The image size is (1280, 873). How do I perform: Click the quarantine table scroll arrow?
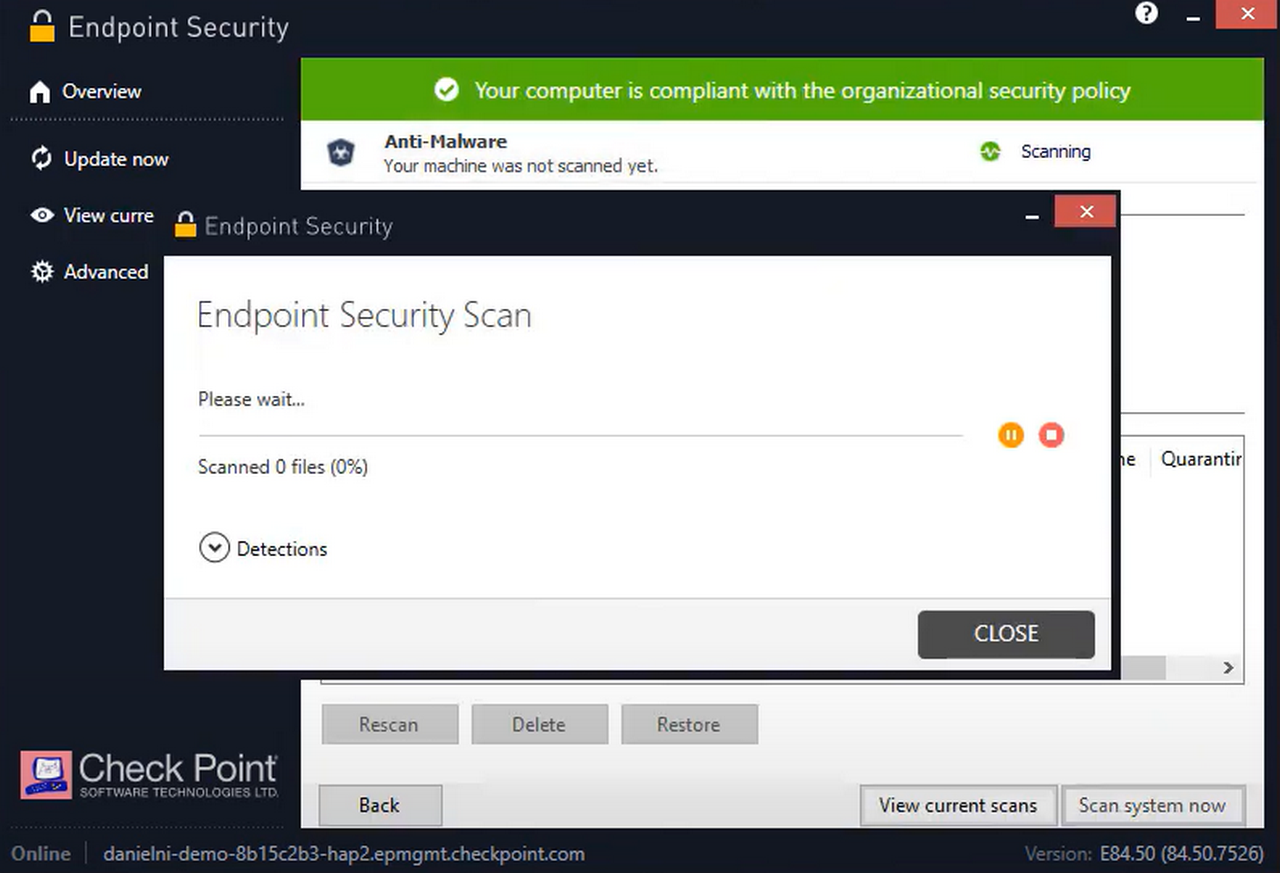1228,667
